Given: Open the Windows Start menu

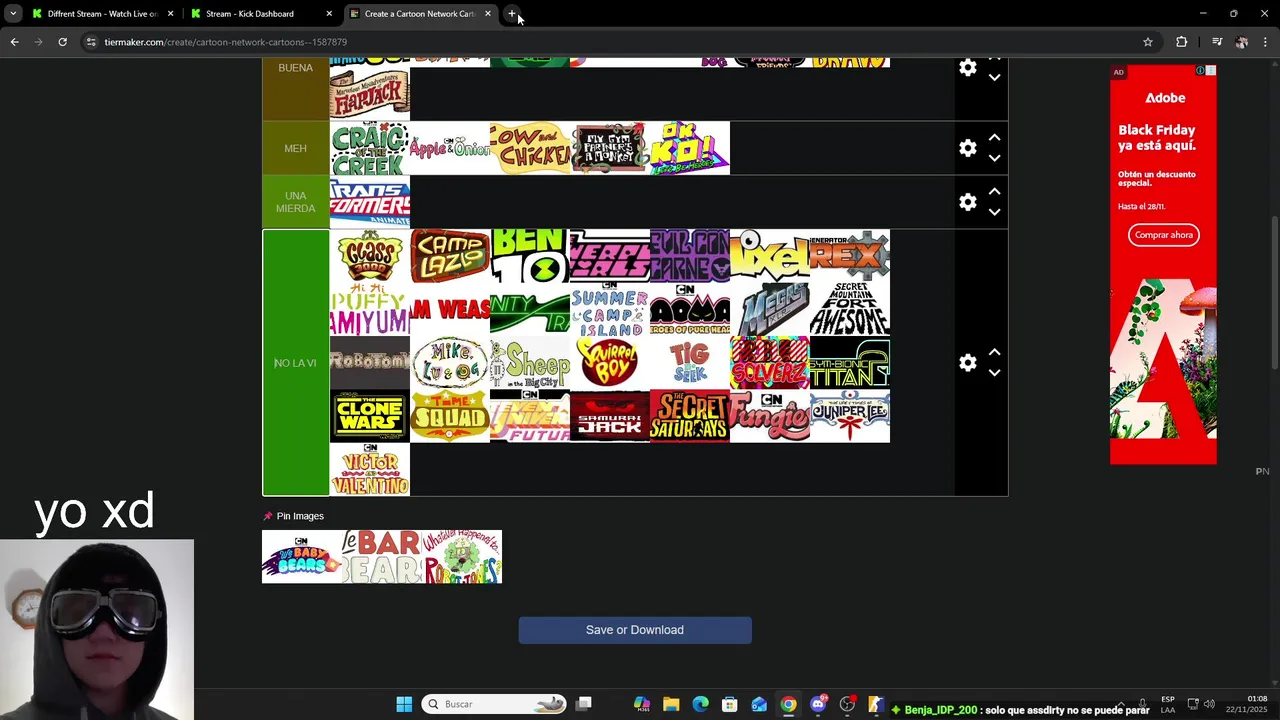Looking at the screenshot, I should point(404,704).
